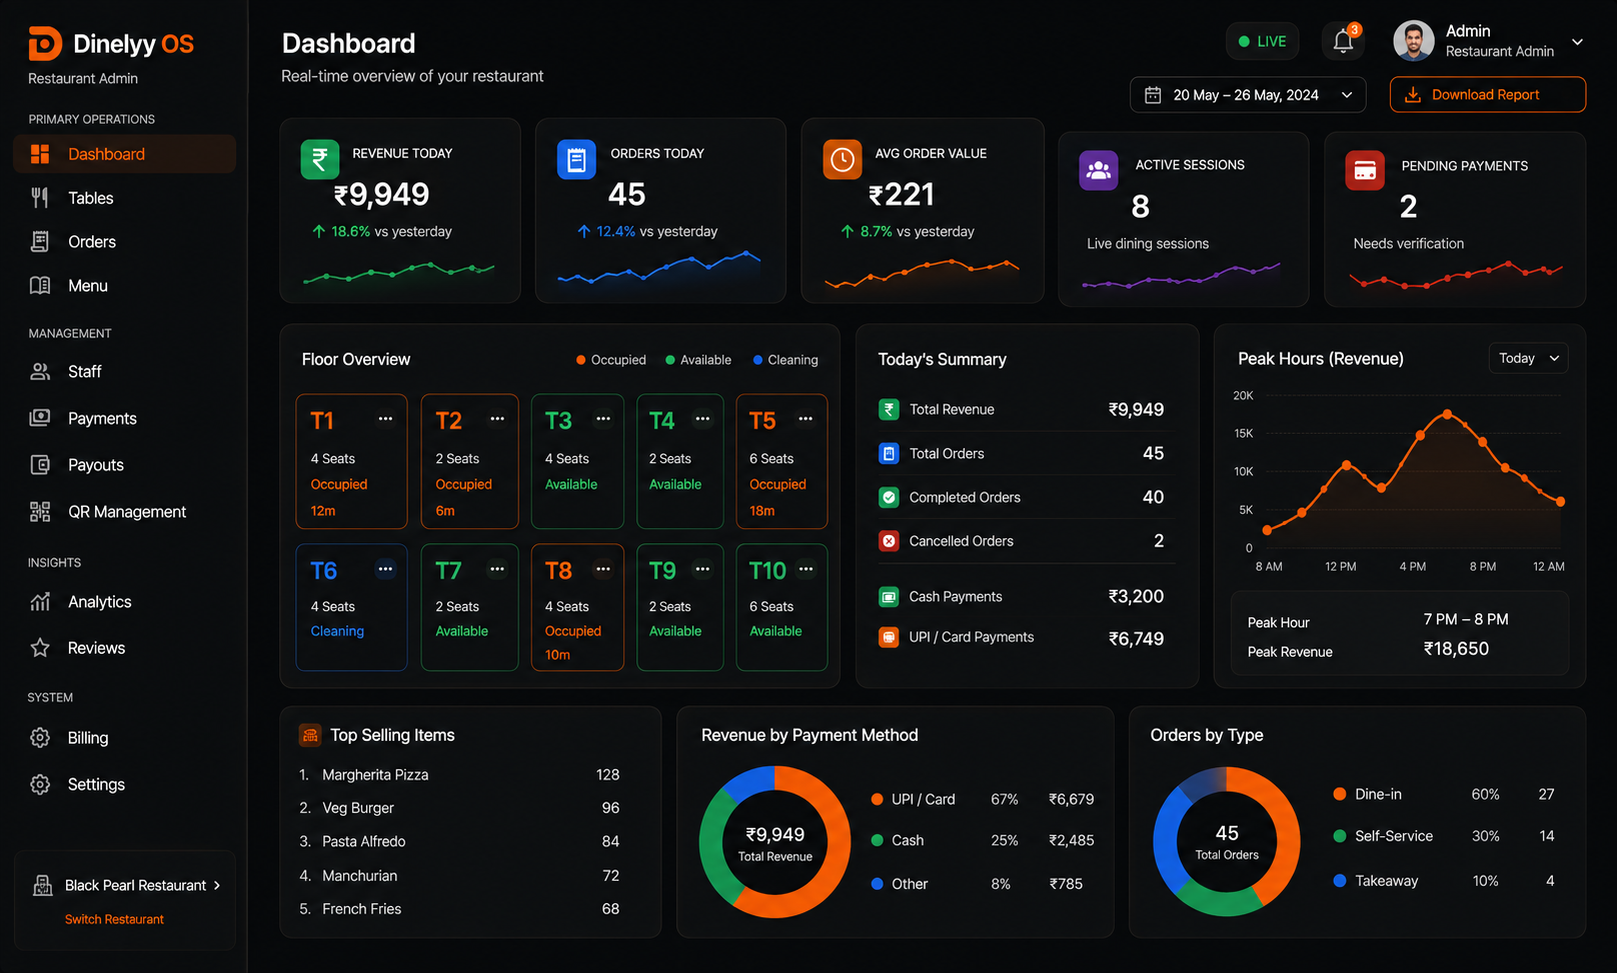Click the Dinelyy OS logo icon
The width and height of the screenshot is (1617, 973).
pos(45,44)
